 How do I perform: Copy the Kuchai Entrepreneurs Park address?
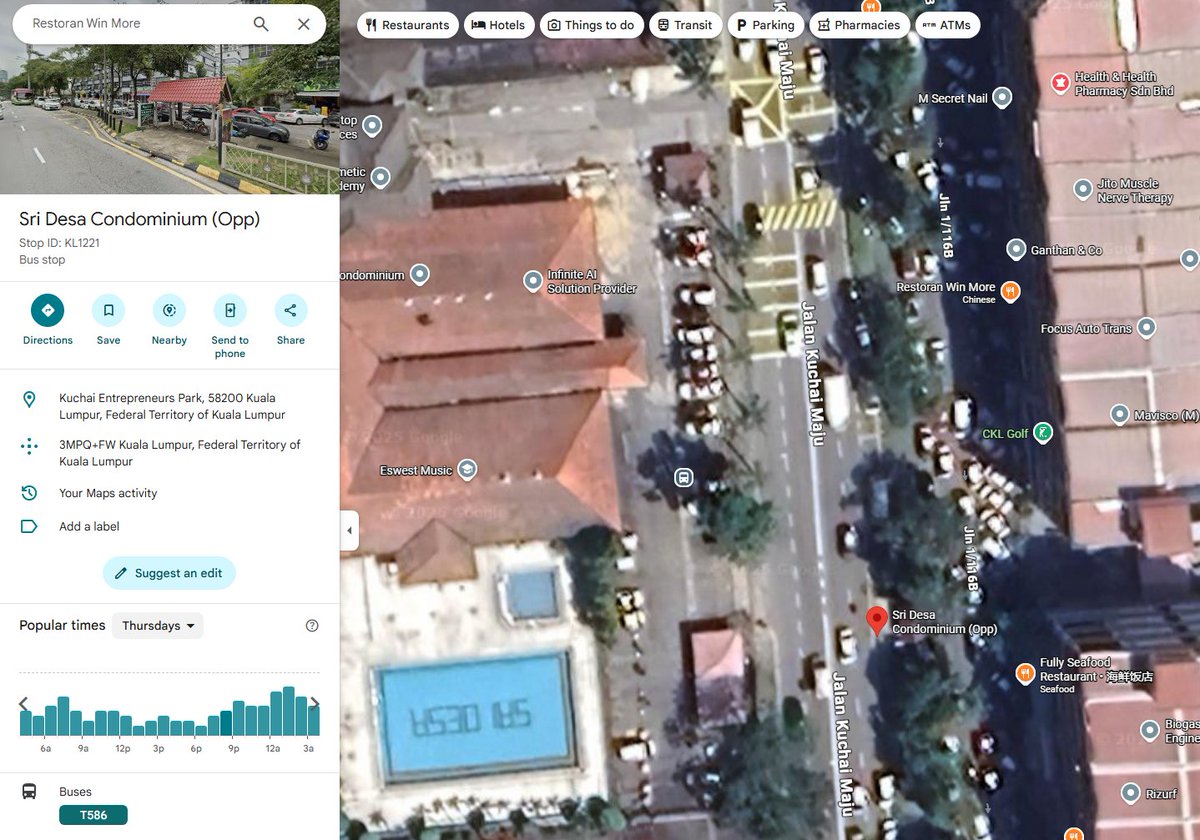tap(170, 406)
